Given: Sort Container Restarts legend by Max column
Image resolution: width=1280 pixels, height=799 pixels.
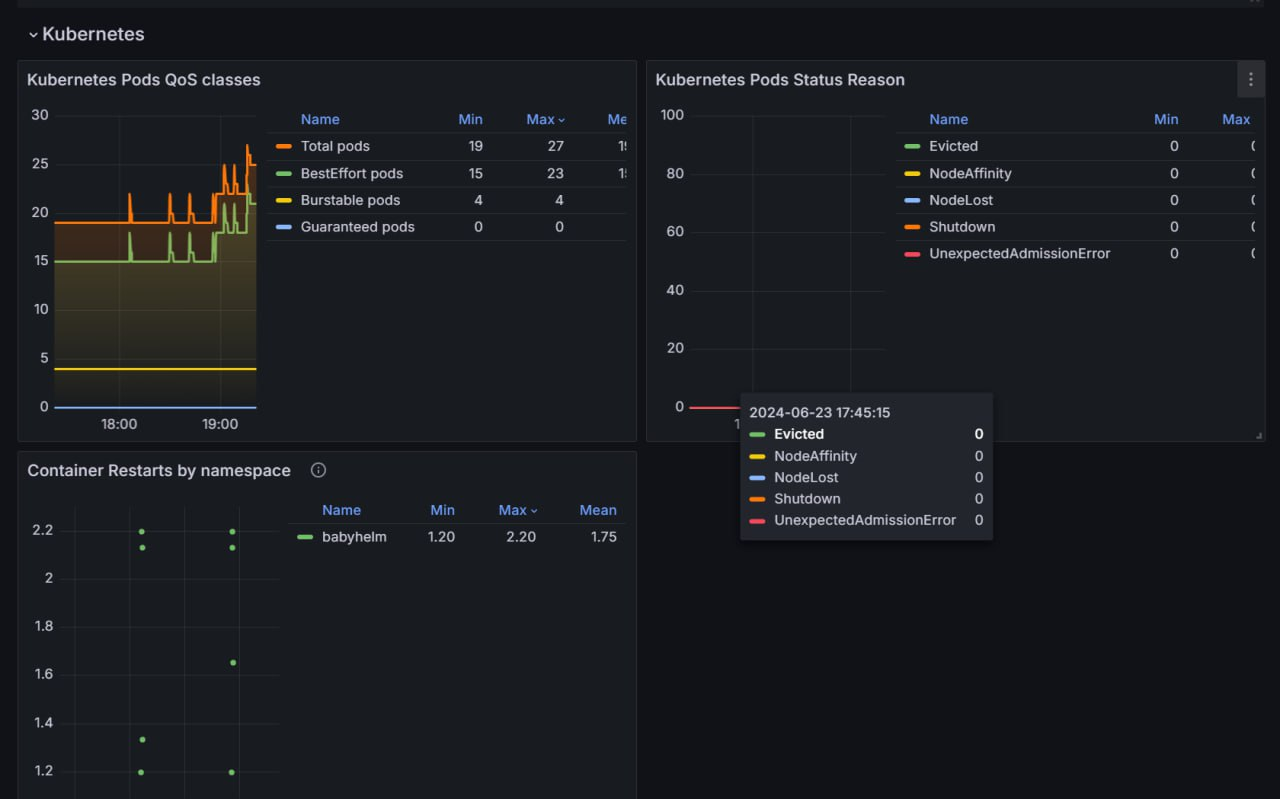Looking at the screenshot, I should [x=518, y=510].
